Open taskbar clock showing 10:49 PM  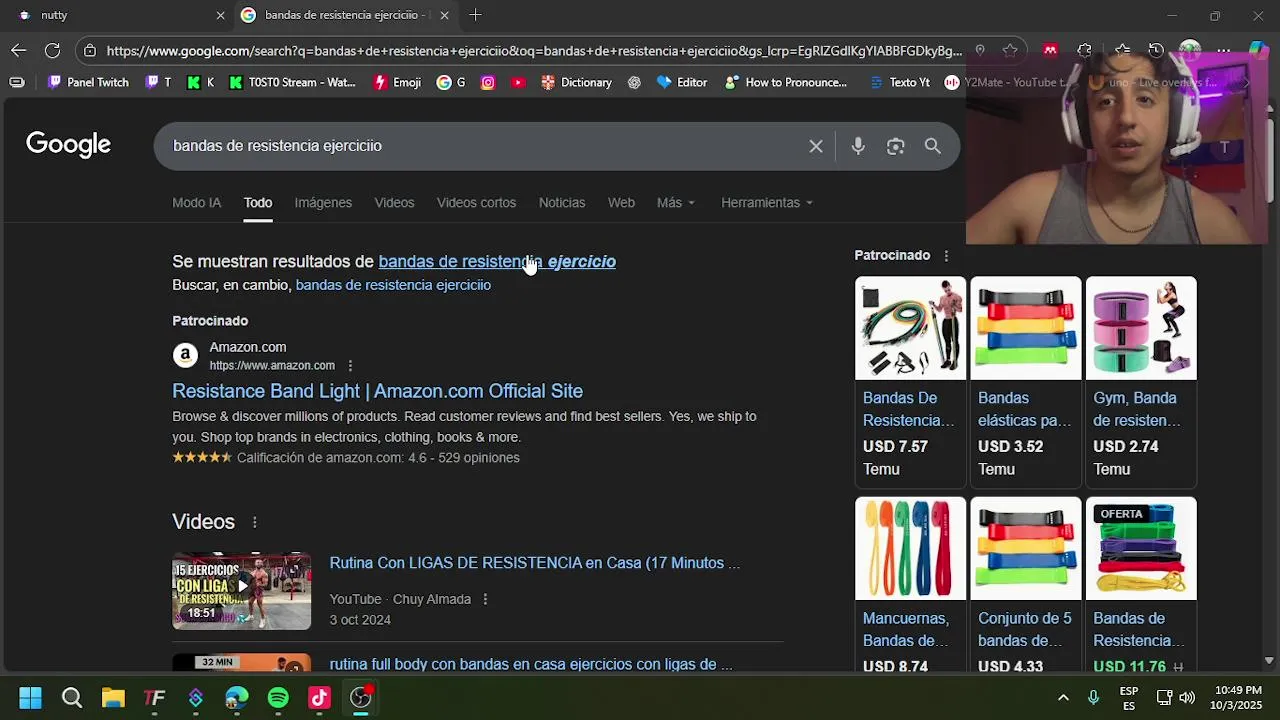click(1238, 698)
